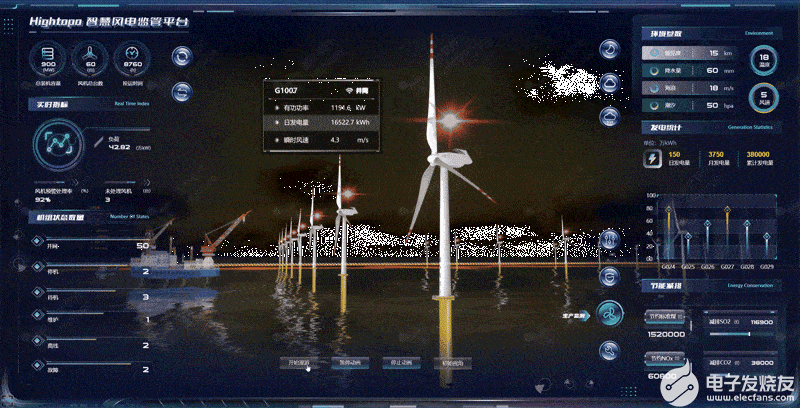Click the lightning bolt generation icon
This screenshot has width=800, height=408.
tap(652, 160)
